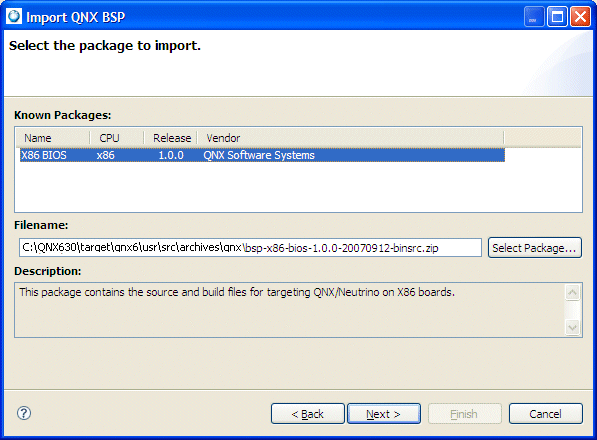Open Select Package browse dialog

coord(535,248)
